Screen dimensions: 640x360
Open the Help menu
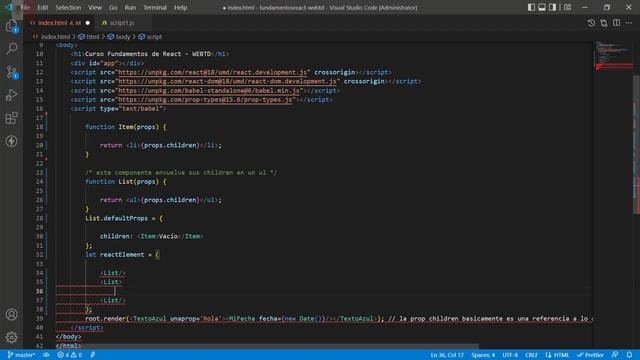(180, 7)
